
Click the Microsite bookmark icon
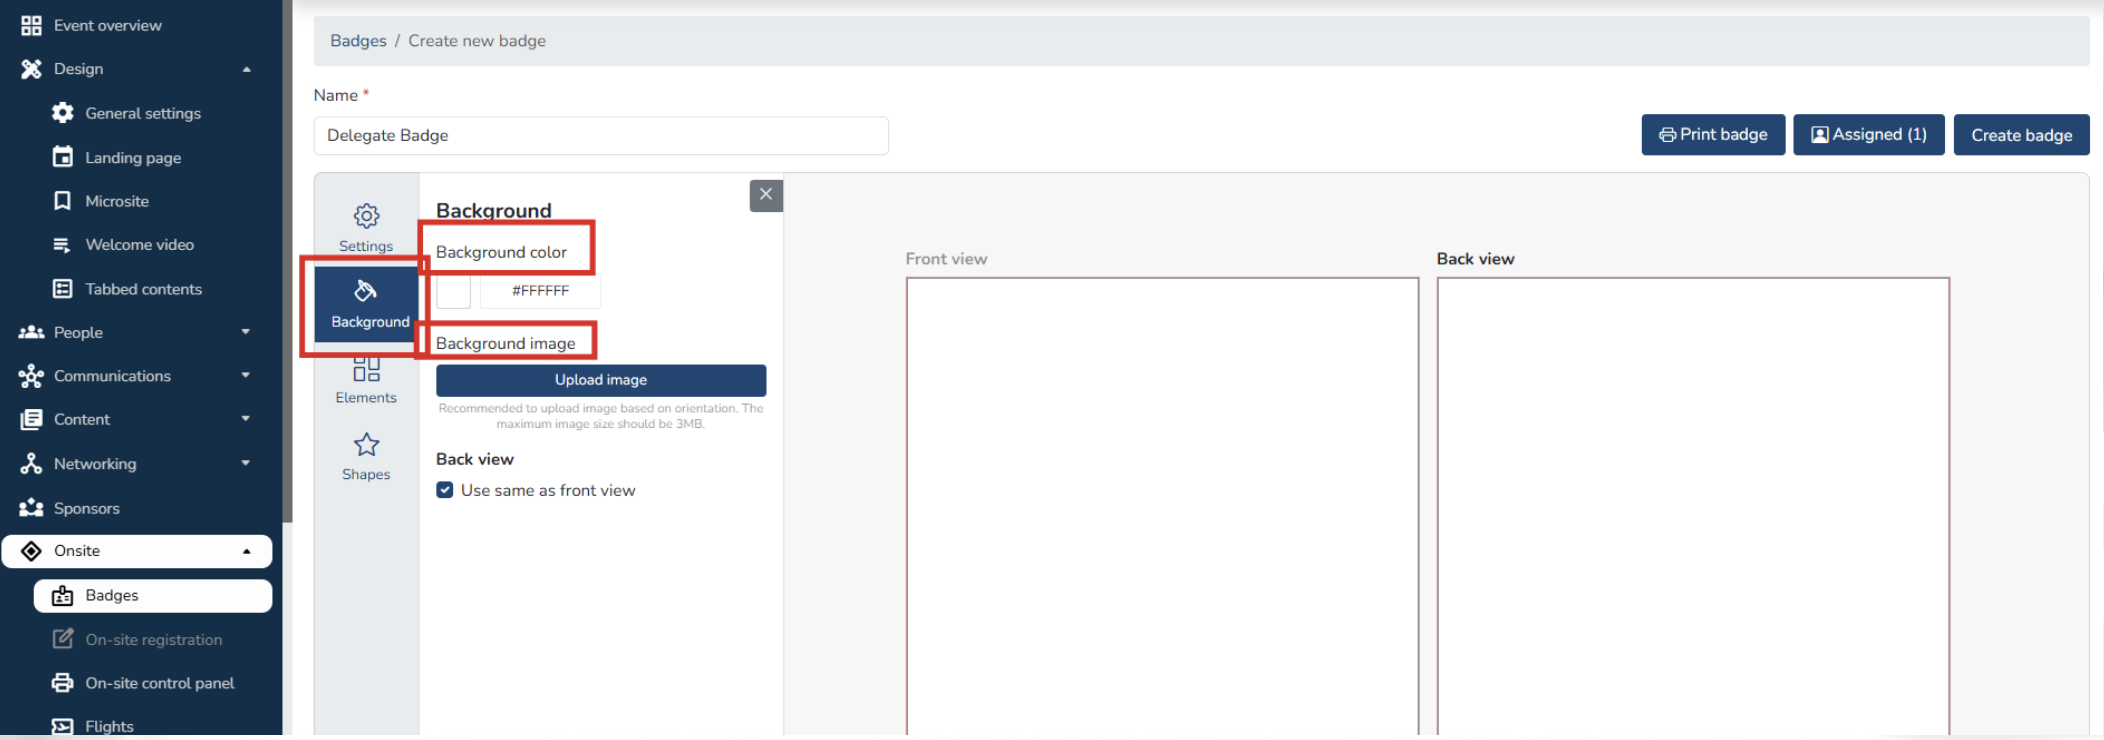point(63,201)
